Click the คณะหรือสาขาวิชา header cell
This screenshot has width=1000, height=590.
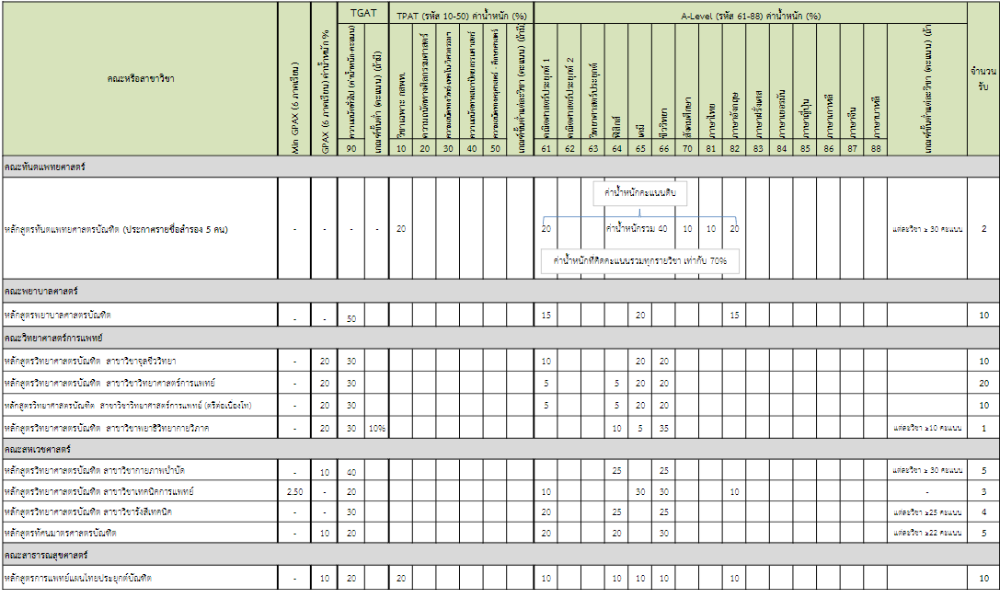point(139,78)
